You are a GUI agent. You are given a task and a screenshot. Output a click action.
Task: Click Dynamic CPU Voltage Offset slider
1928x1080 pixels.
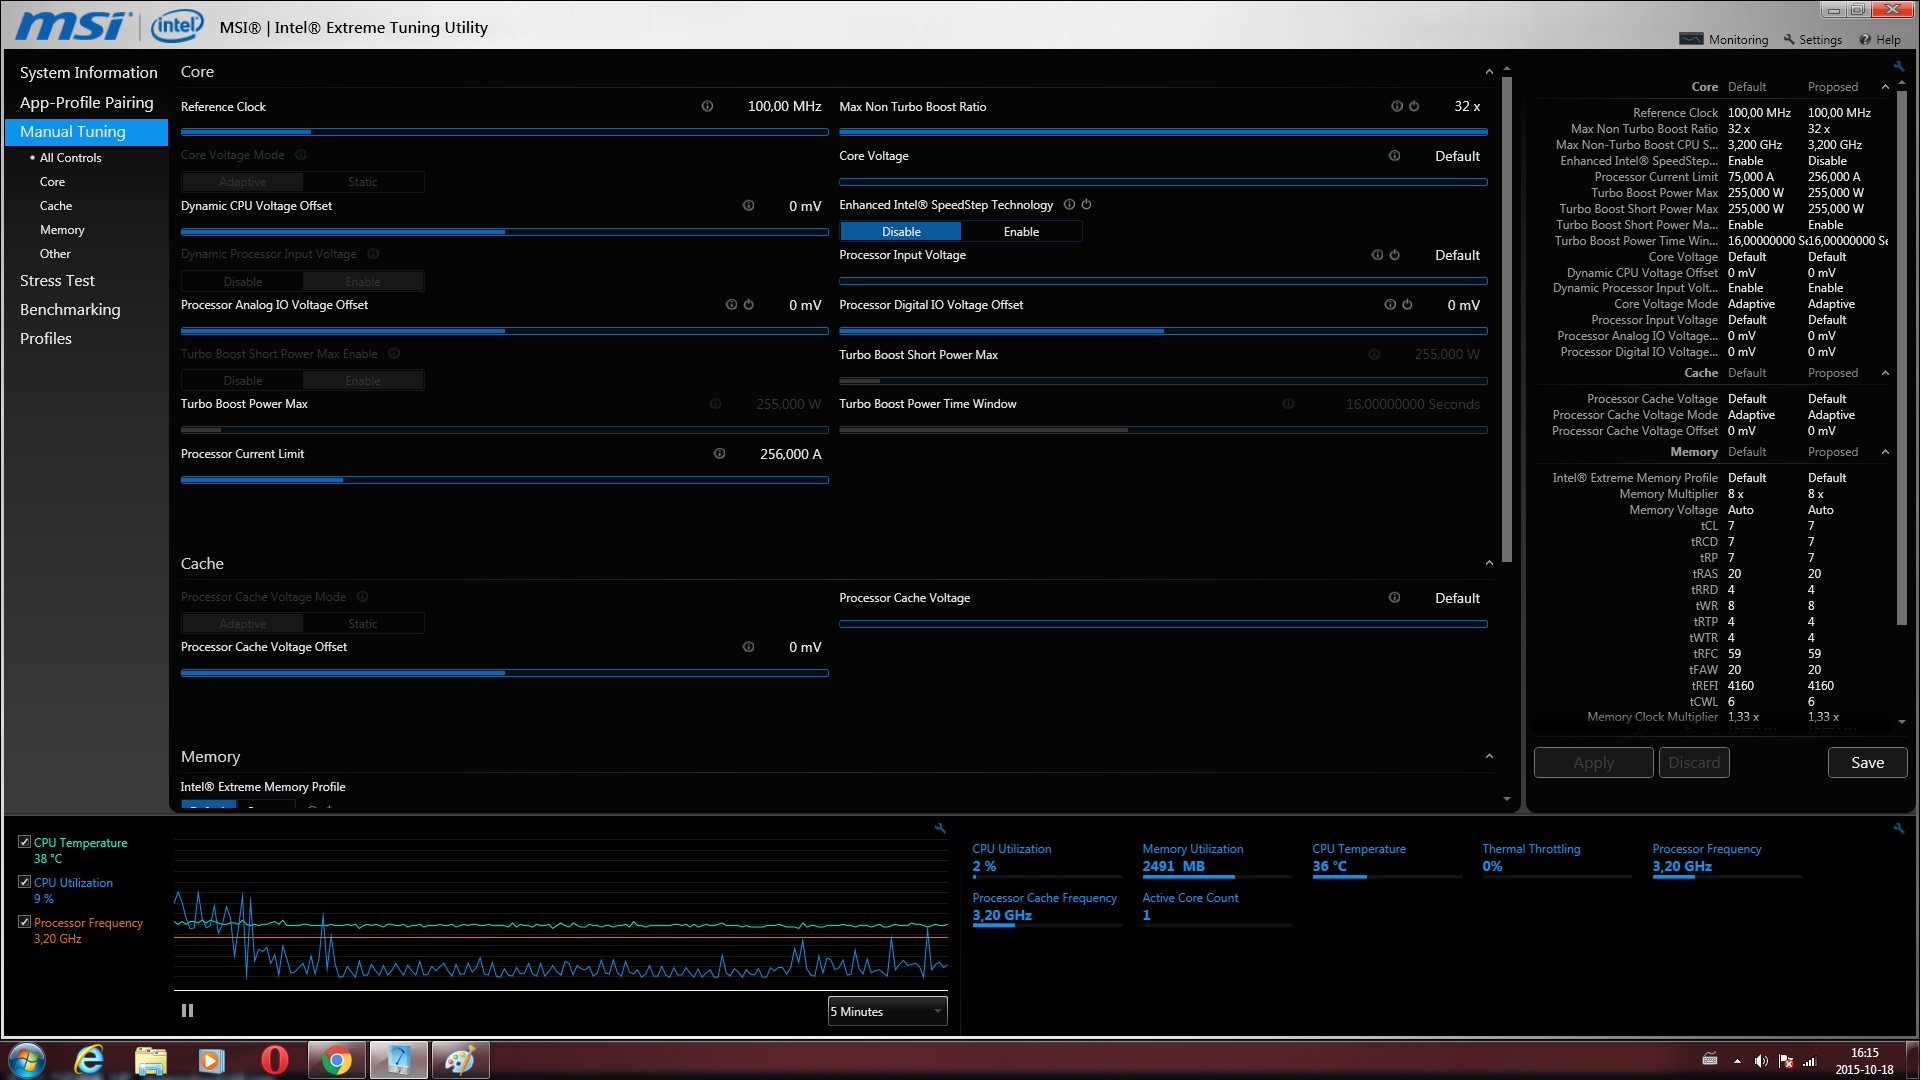pyautogui.click(x=505, y=232)
